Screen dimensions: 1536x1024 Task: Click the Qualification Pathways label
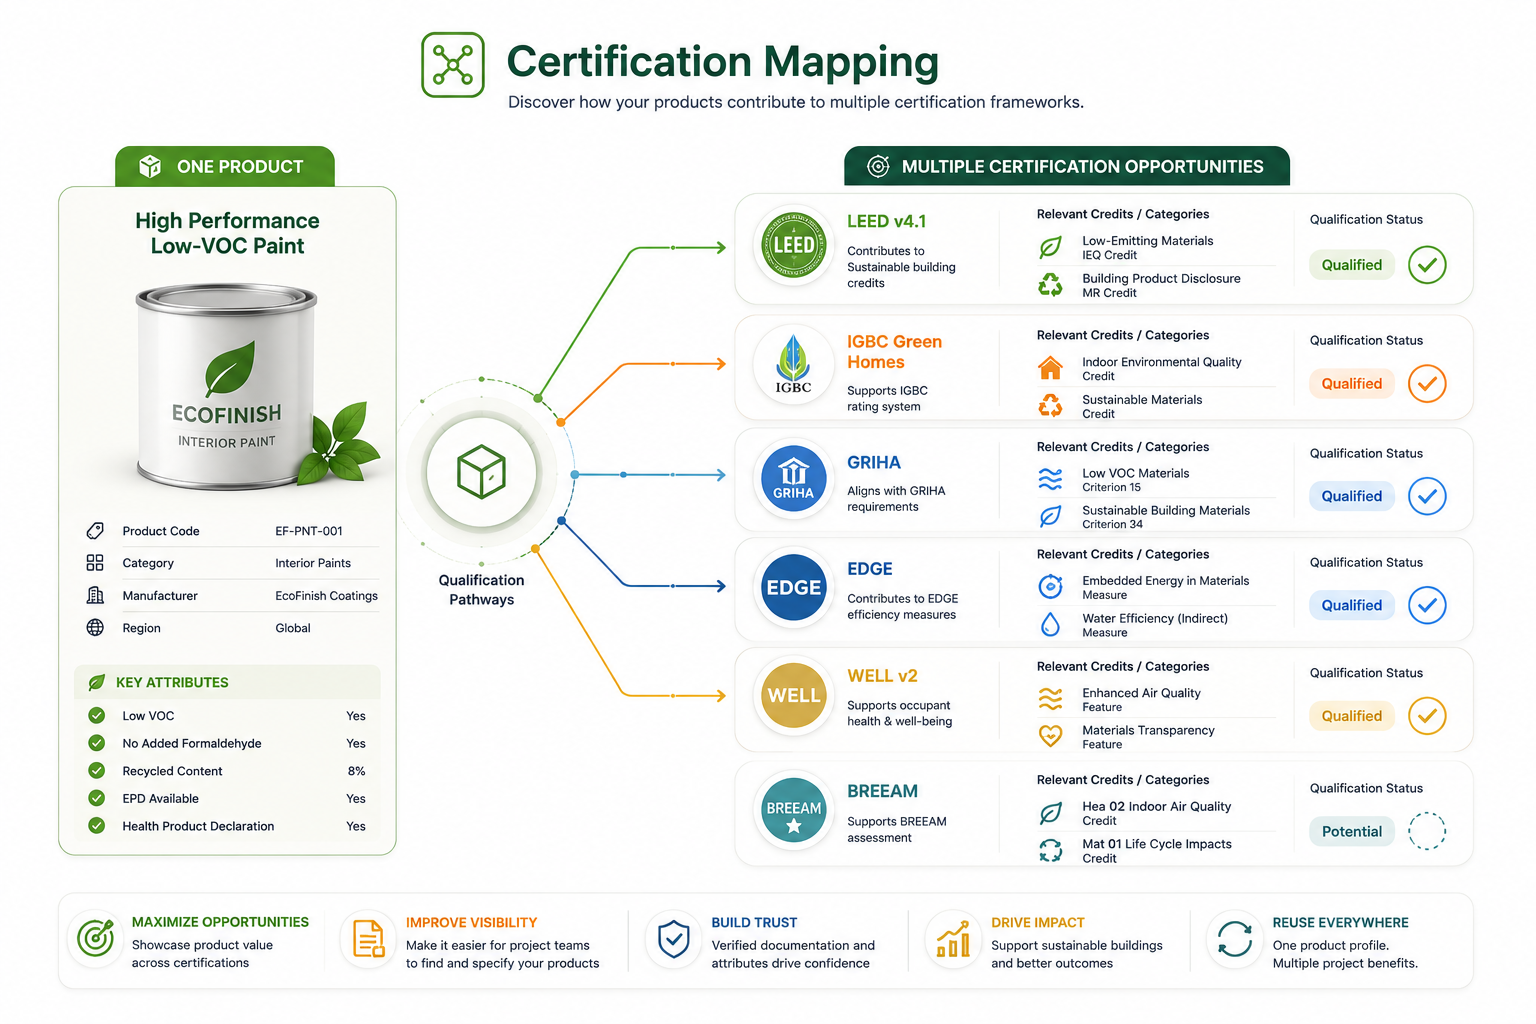pos(482,590)
